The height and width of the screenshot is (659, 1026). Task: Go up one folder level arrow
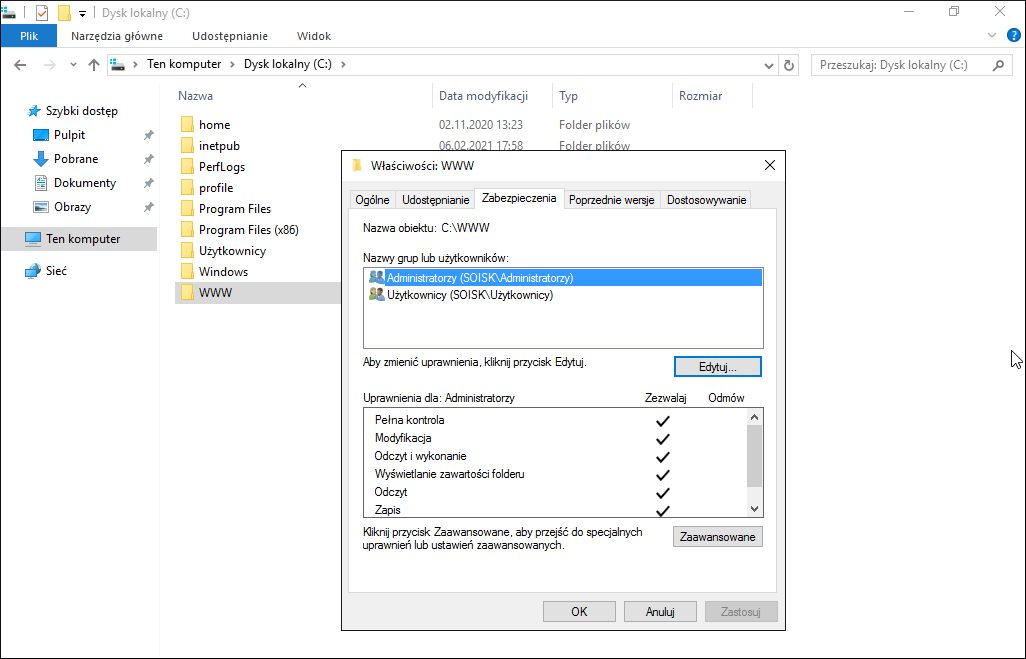pos(94,65)
